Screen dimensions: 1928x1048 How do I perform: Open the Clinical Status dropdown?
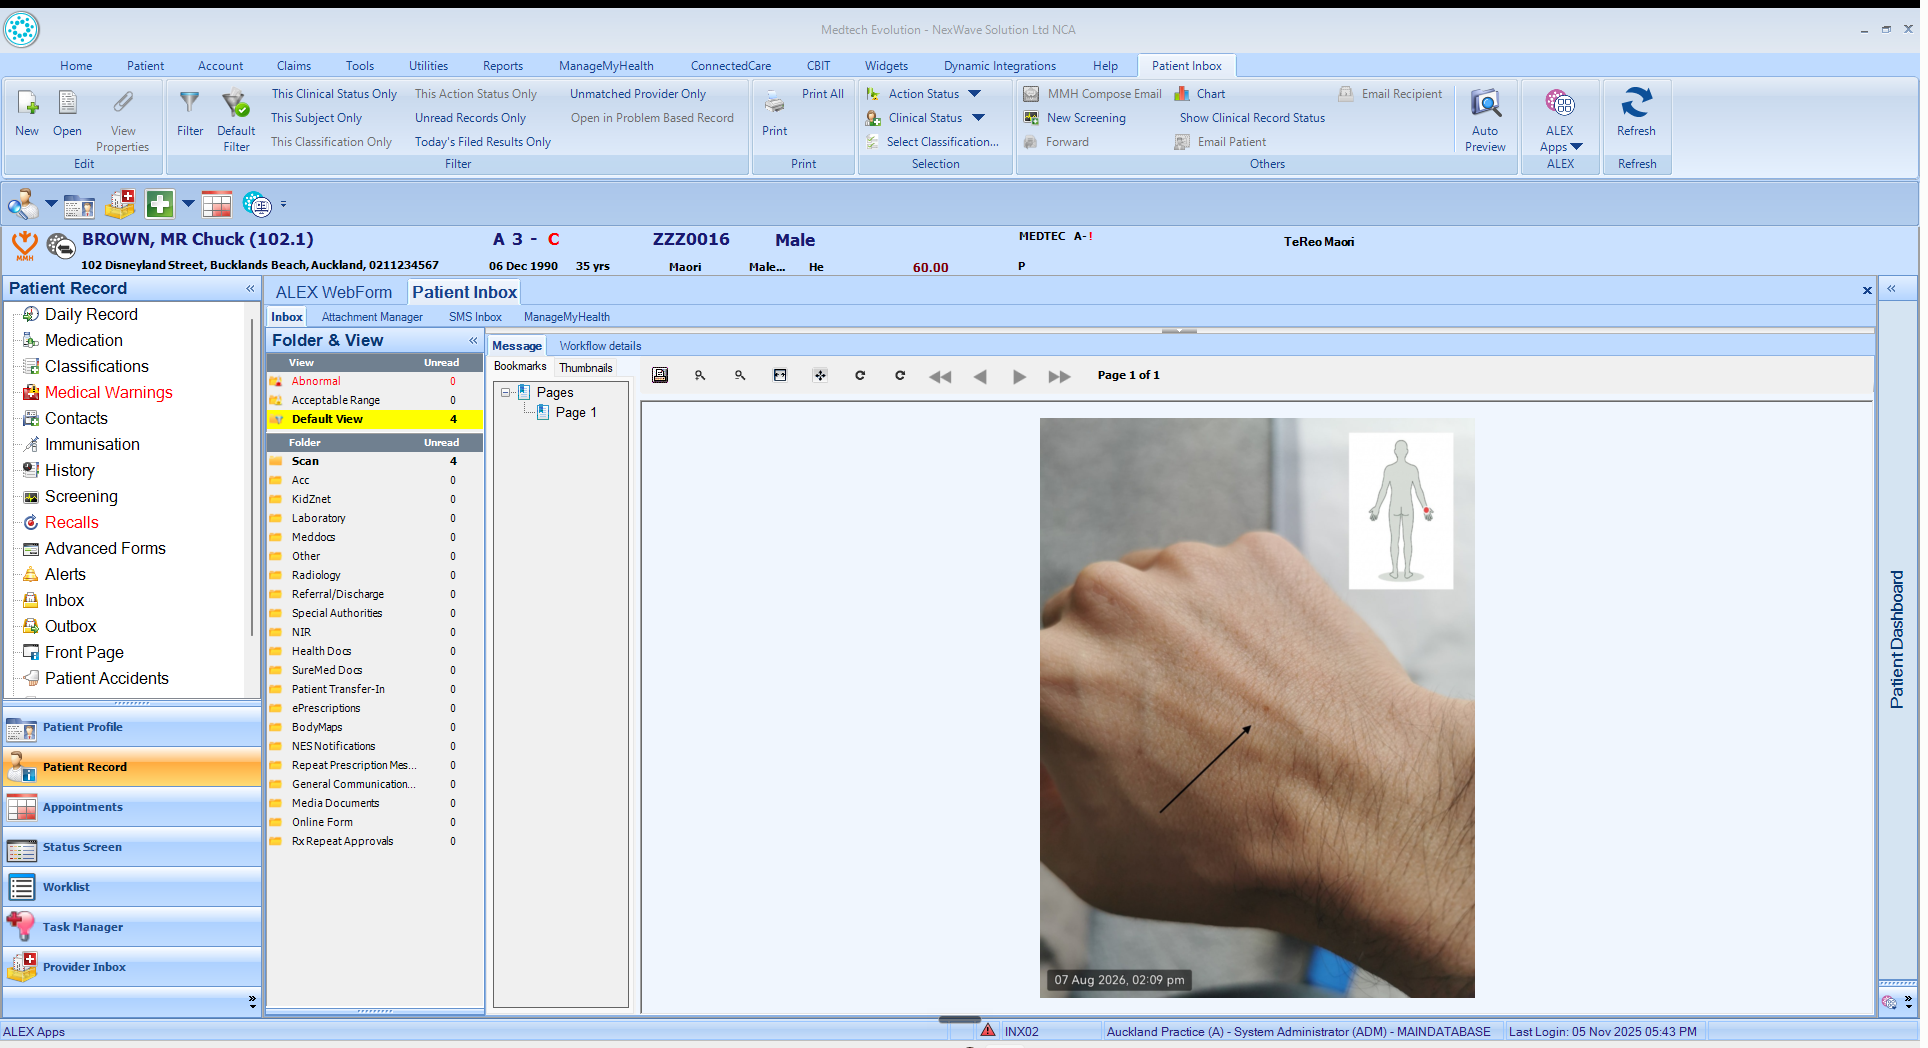click(x=978, y=118)
